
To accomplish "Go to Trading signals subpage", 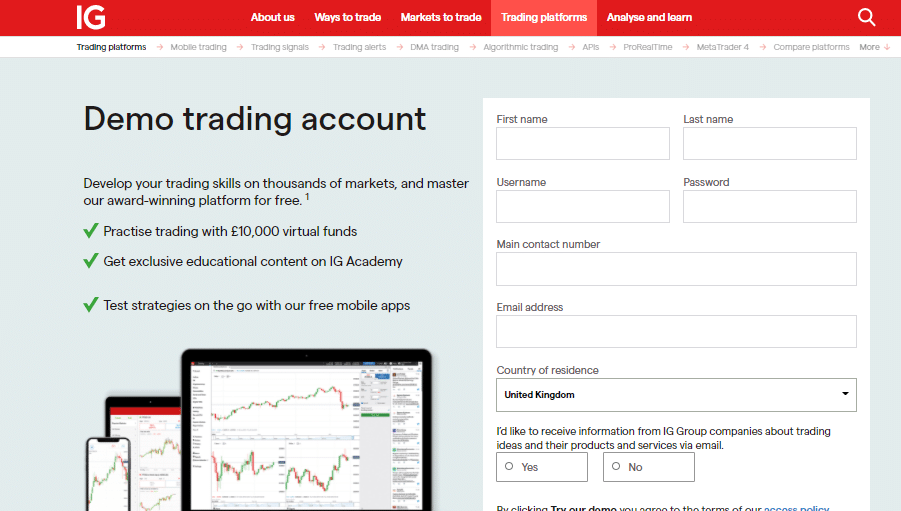I will 280,47.
